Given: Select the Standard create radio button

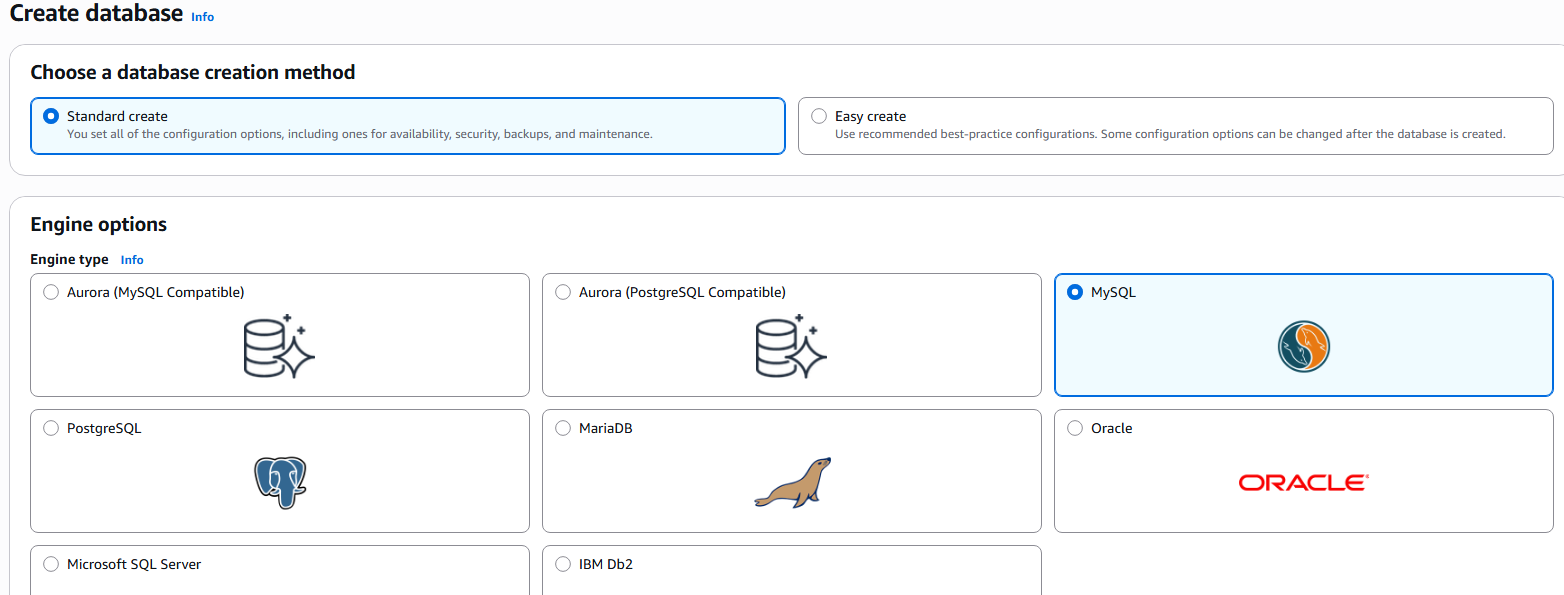Looking at the screenshot, I should 51,116.
